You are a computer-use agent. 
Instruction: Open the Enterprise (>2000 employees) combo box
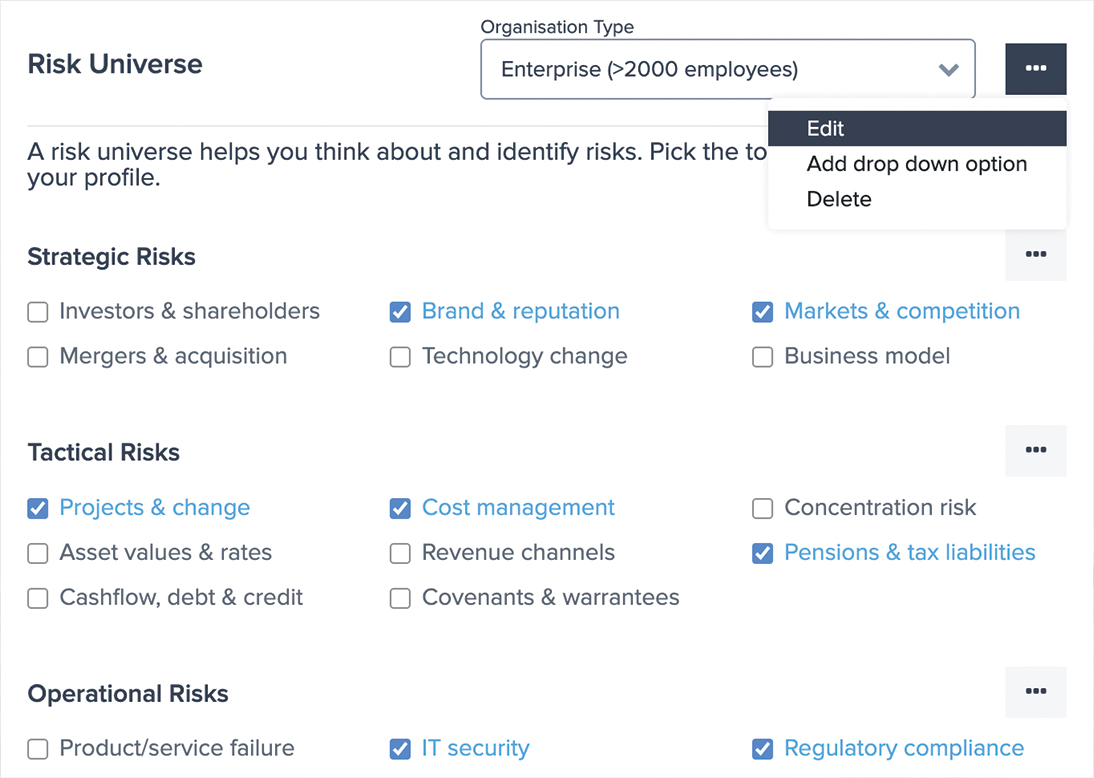click(728, 69)
